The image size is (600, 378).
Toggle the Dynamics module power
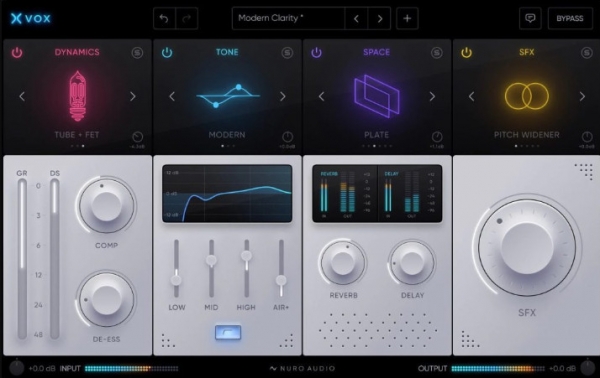pyautogui.click(x=17, y=52)
